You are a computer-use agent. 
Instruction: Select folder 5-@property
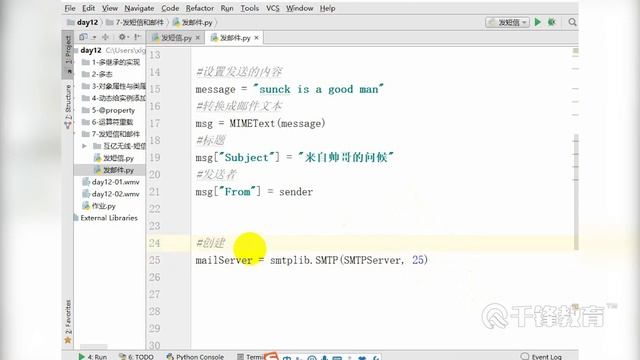coord(109,110)
